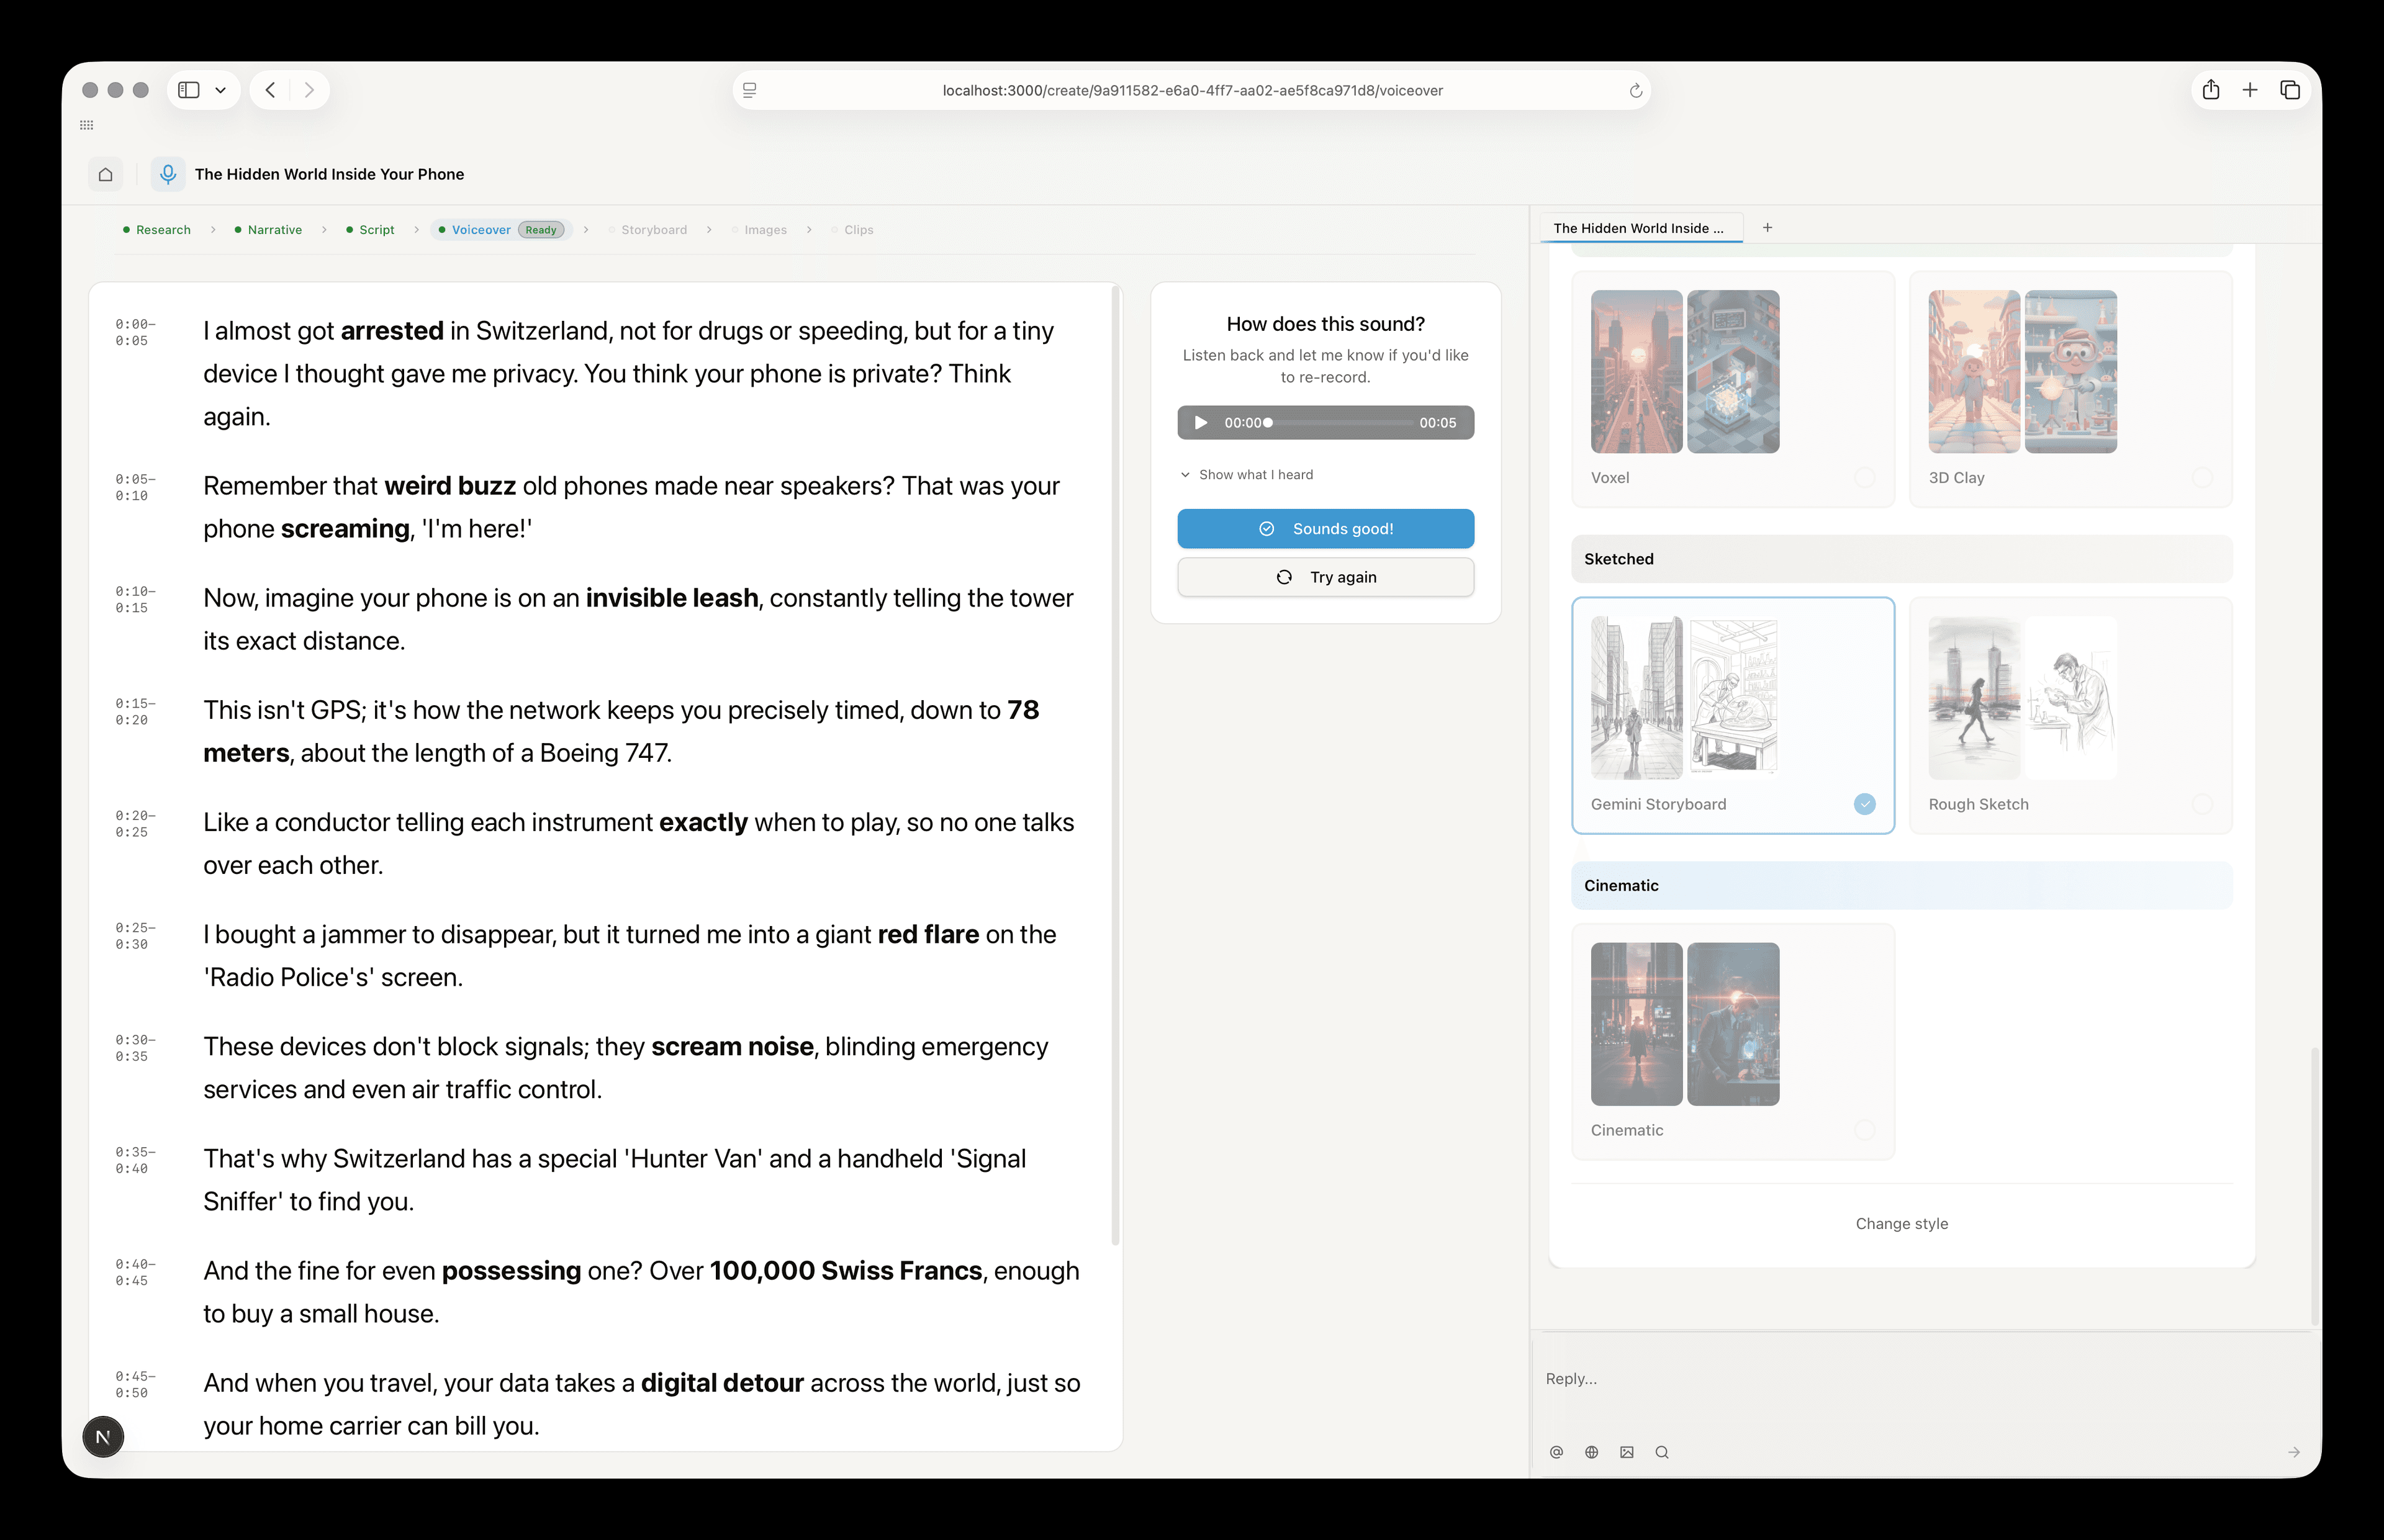
Task: Select the 3D Clay style radio
Action: pyautogui.click(x=2201, y=477)
